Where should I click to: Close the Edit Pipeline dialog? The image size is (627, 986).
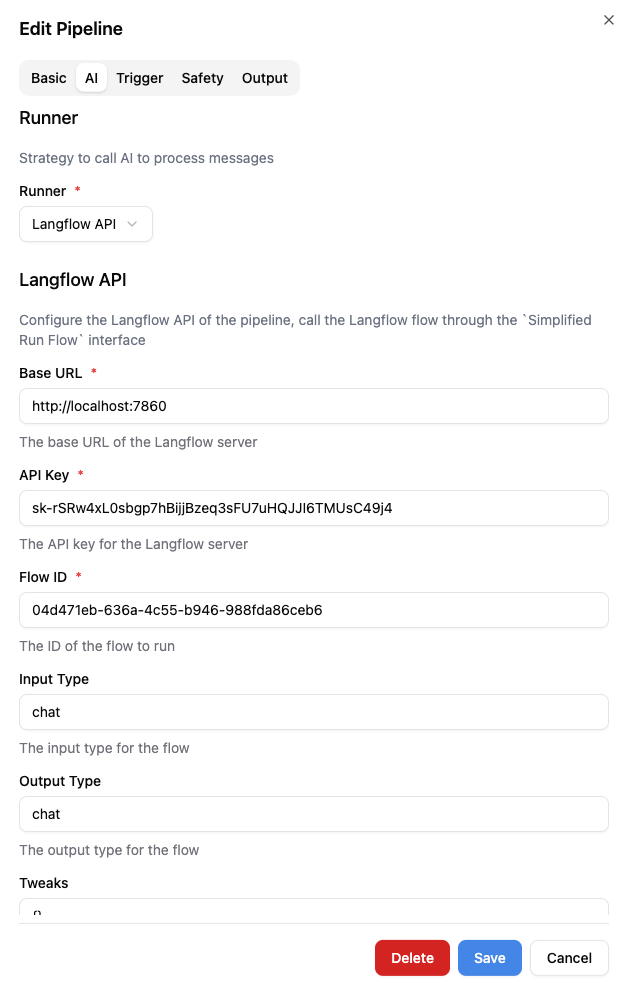pos(609,19)
